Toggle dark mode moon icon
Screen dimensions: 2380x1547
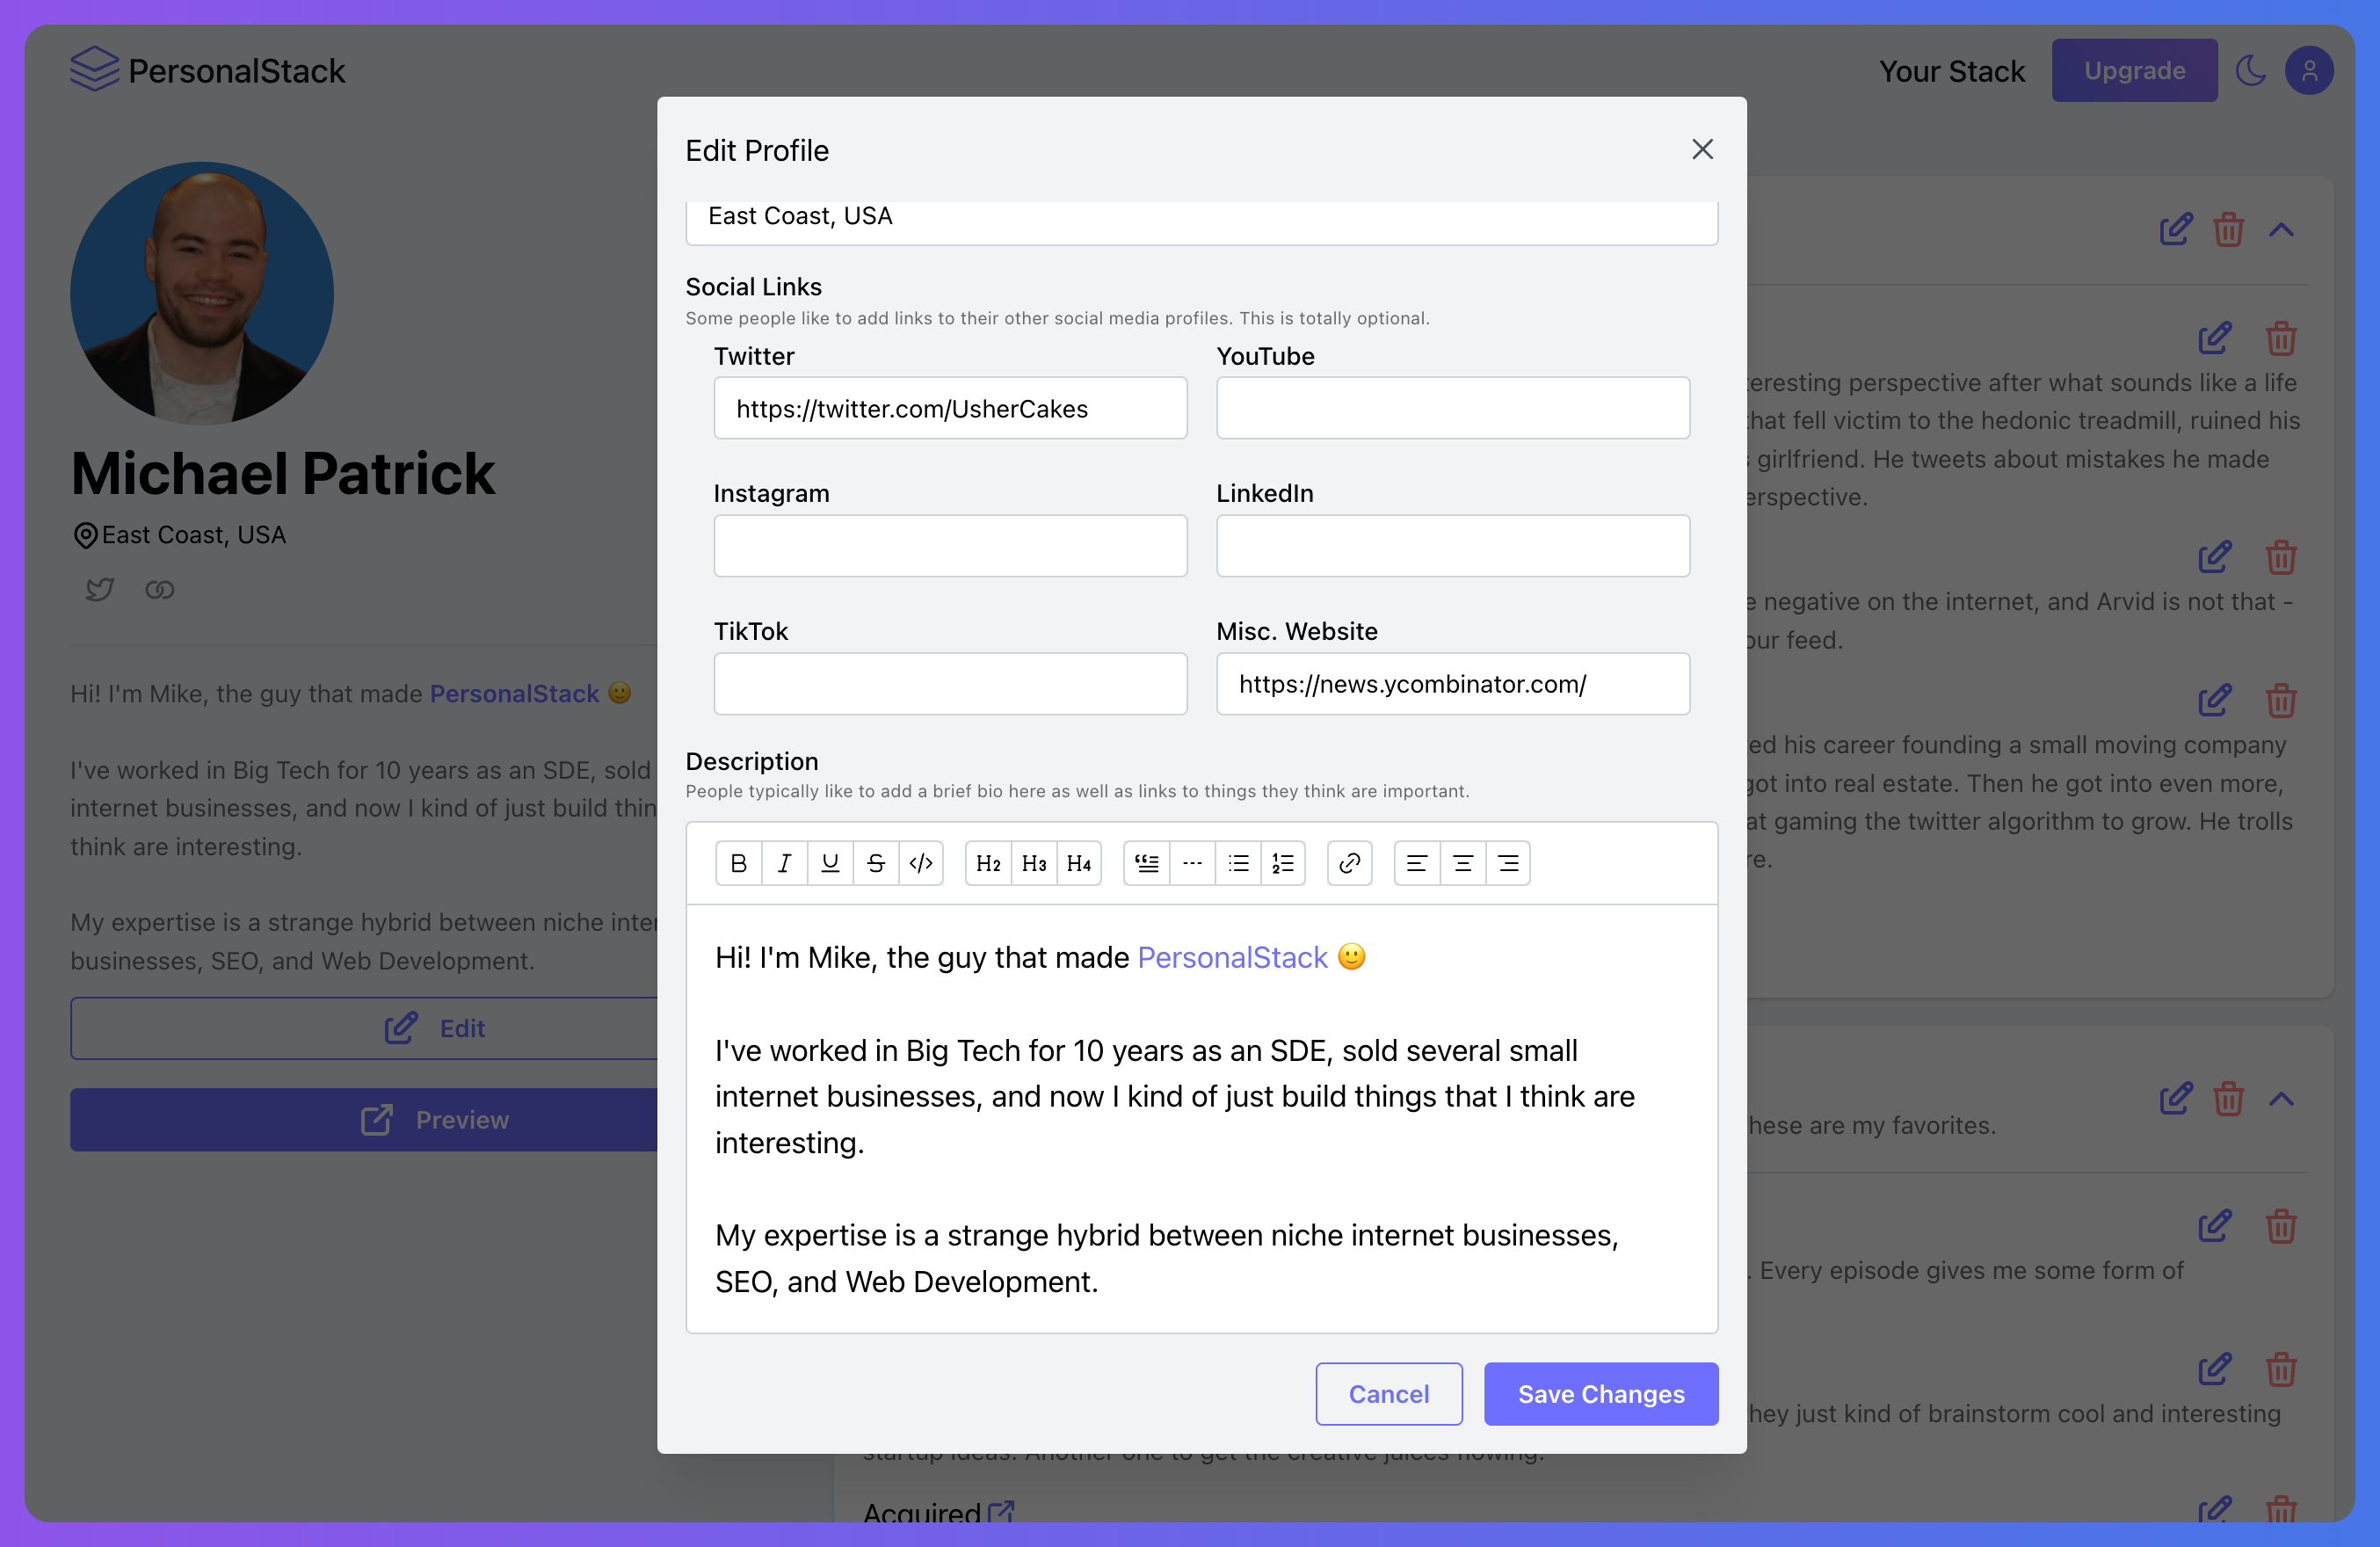[x=2250, y=71]
